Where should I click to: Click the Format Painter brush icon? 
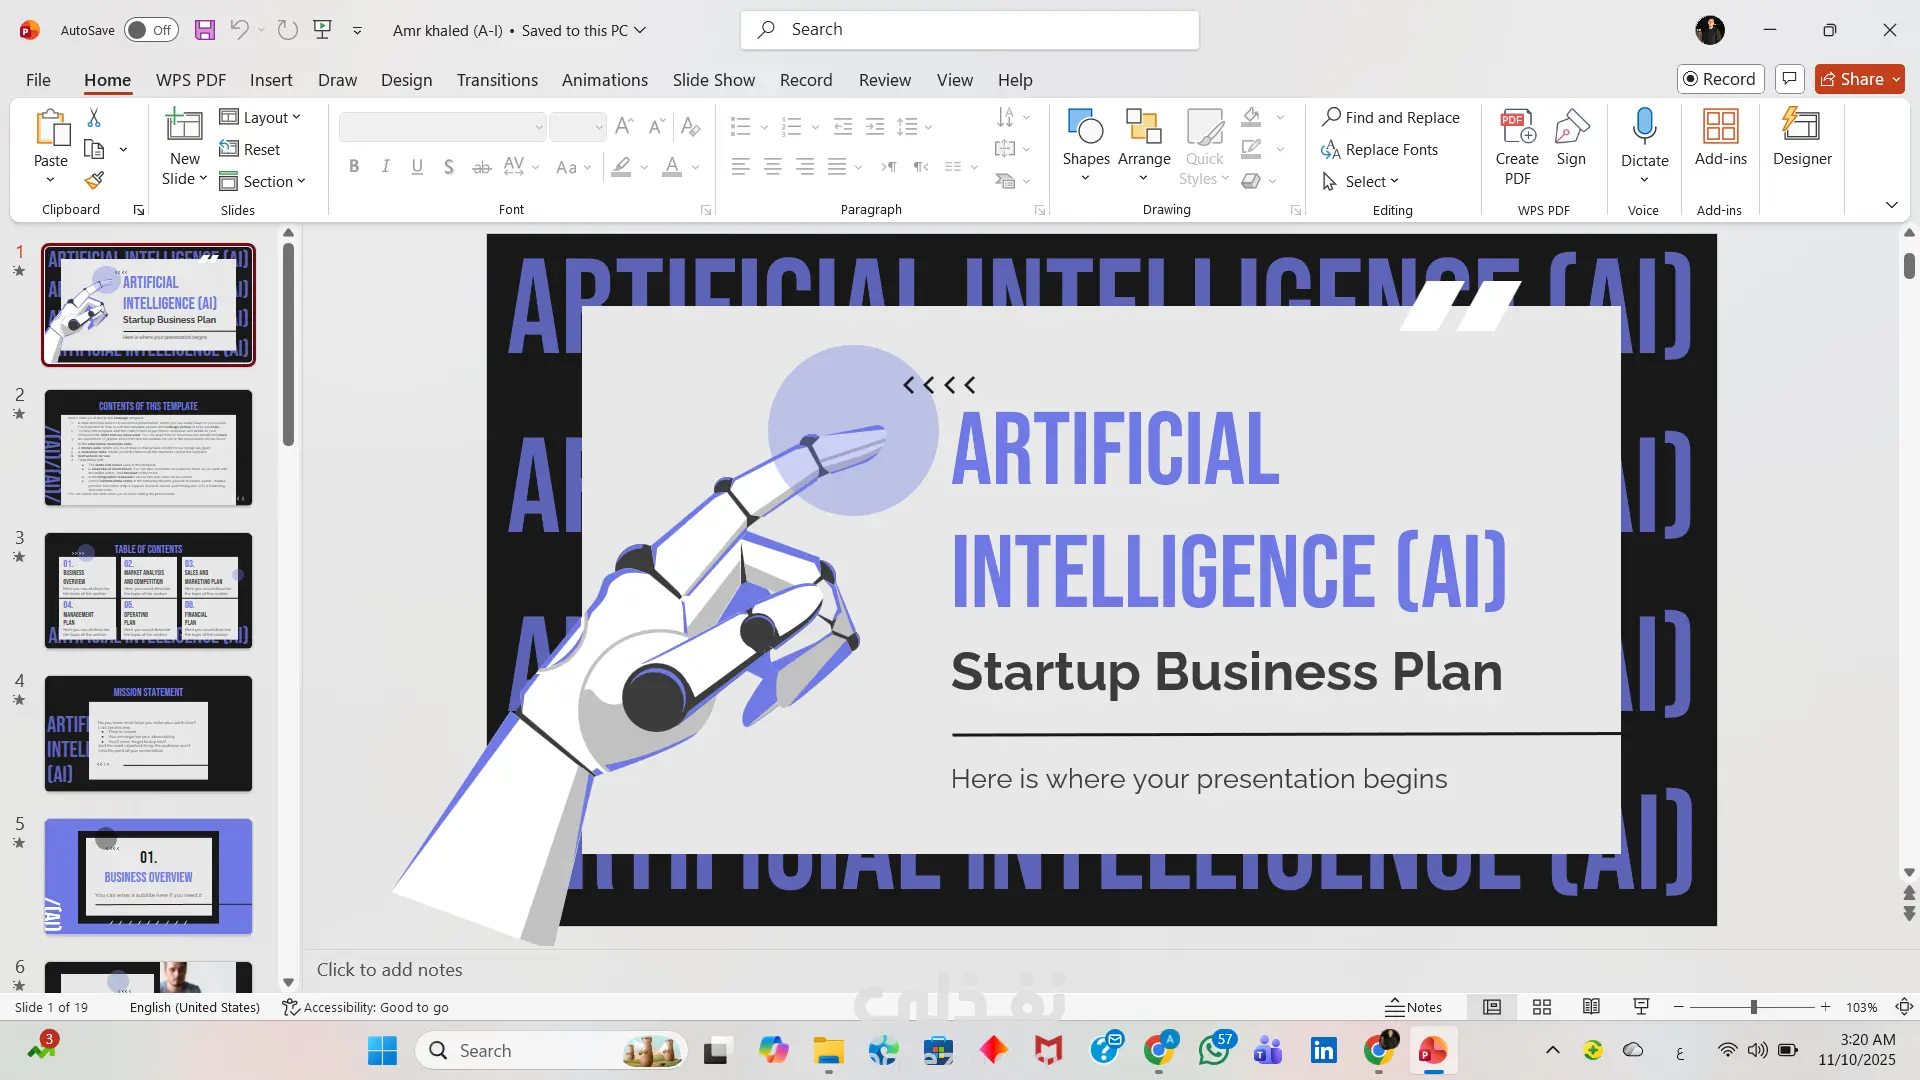[94, 181]
